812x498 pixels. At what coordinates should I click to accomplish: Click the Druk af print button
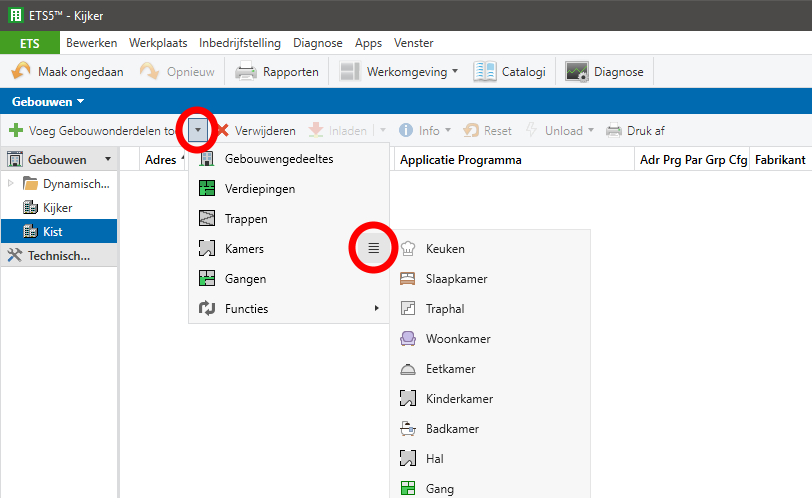[x=636, y=131]
